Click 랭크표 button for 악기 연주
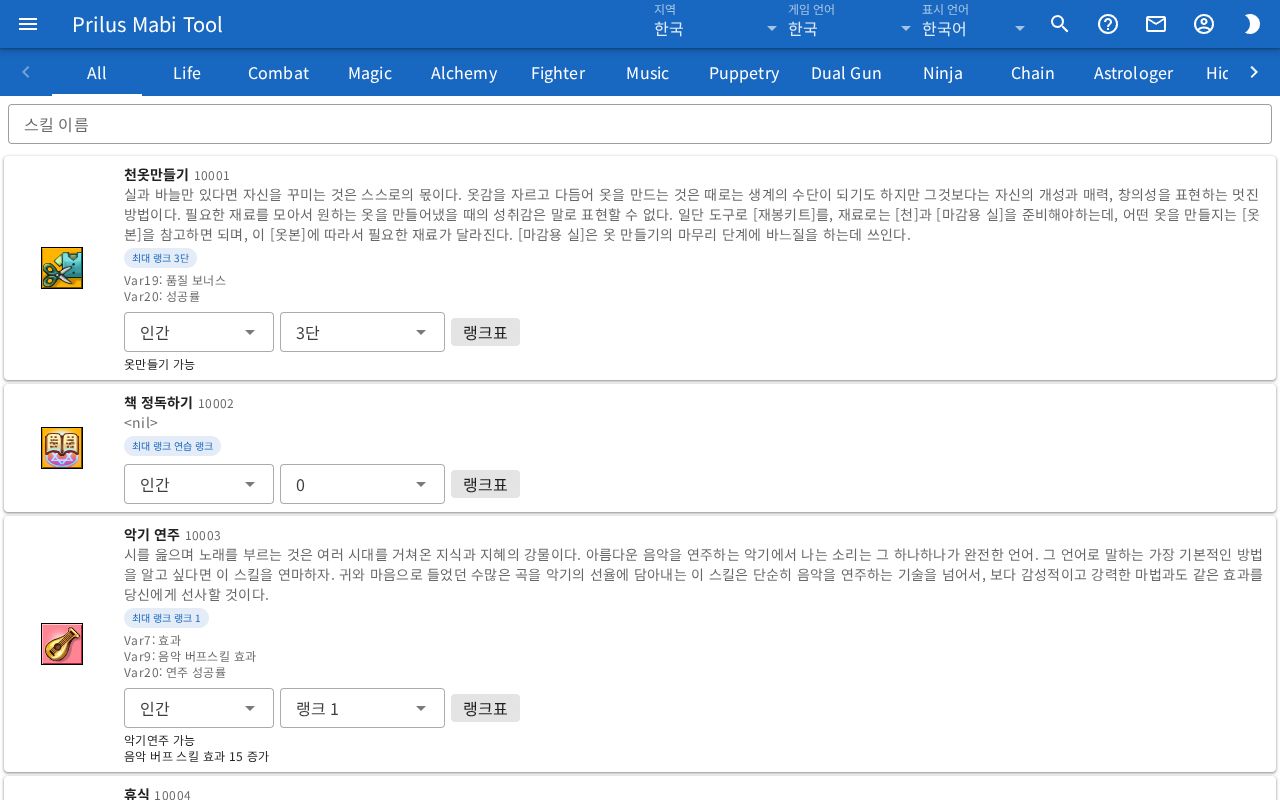This screenshot has height=800, width=1280. (485, 708)
